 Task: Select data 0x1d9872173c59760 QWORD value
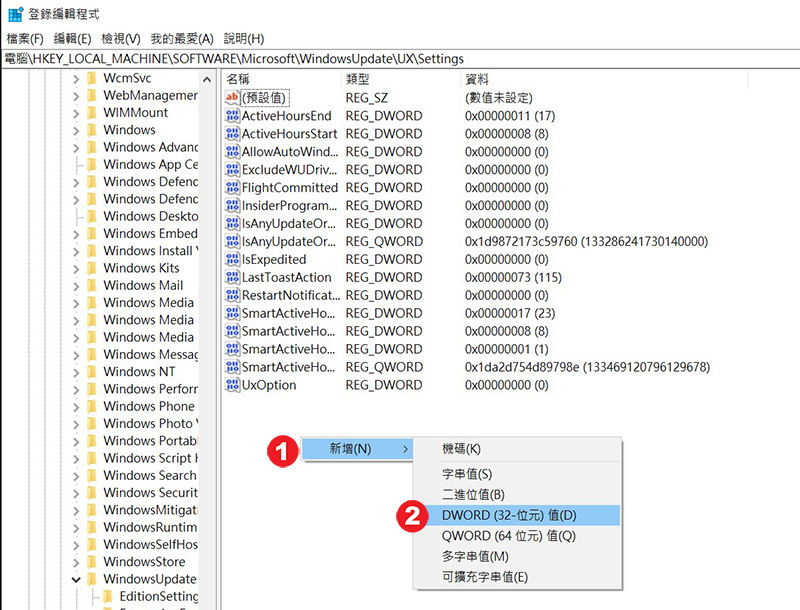[x=586, y=241]
